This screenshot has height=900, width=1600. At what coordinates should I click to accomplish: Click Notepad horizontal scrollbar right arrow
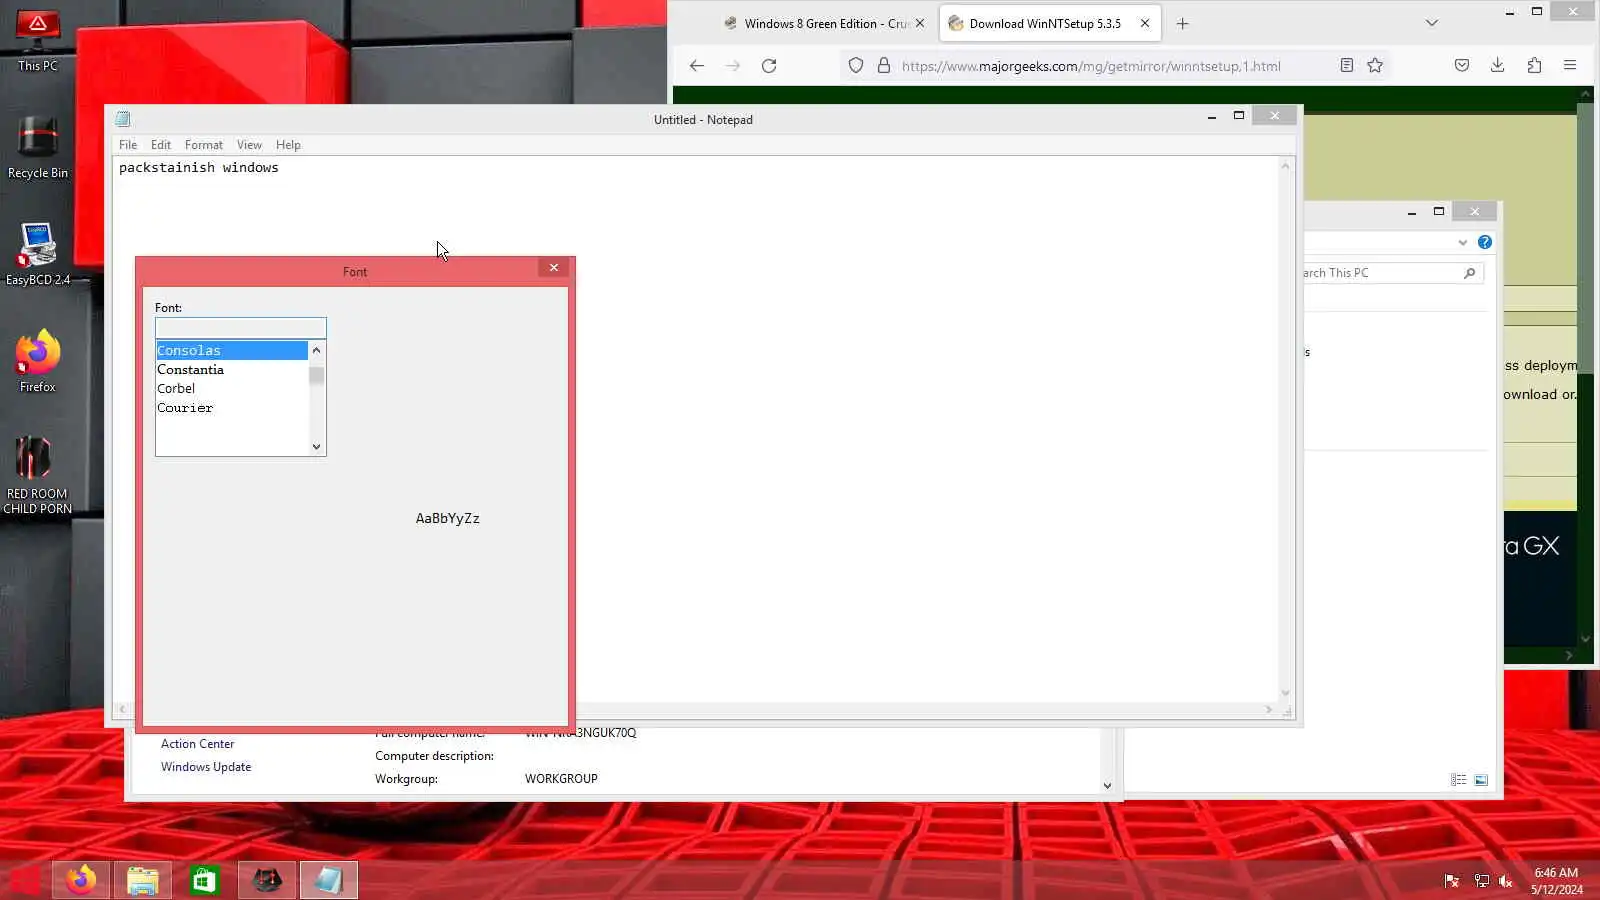(x=1269, y=710)
